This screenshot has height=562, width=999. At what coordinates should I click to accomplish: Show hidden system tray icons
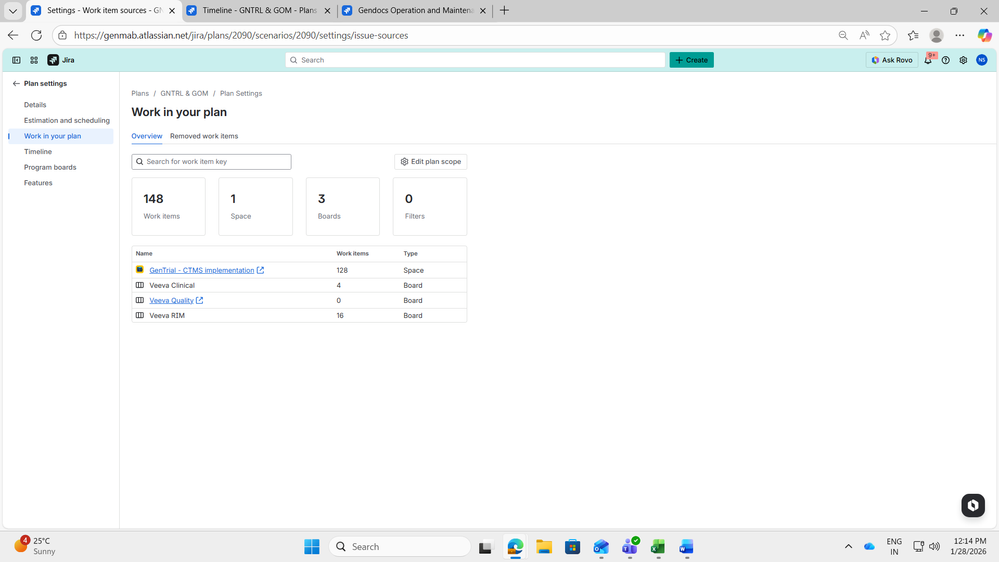pos(848,547)
